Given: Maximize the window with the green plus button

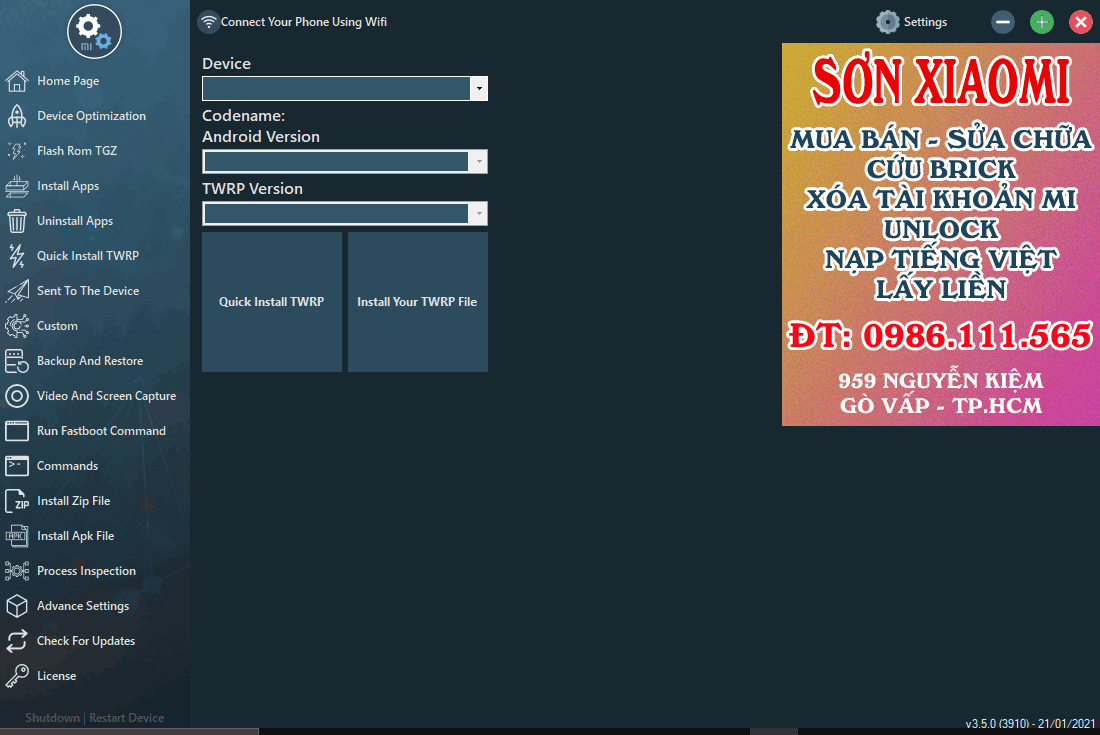Looking at the screenshot, I should [1042, 22].
